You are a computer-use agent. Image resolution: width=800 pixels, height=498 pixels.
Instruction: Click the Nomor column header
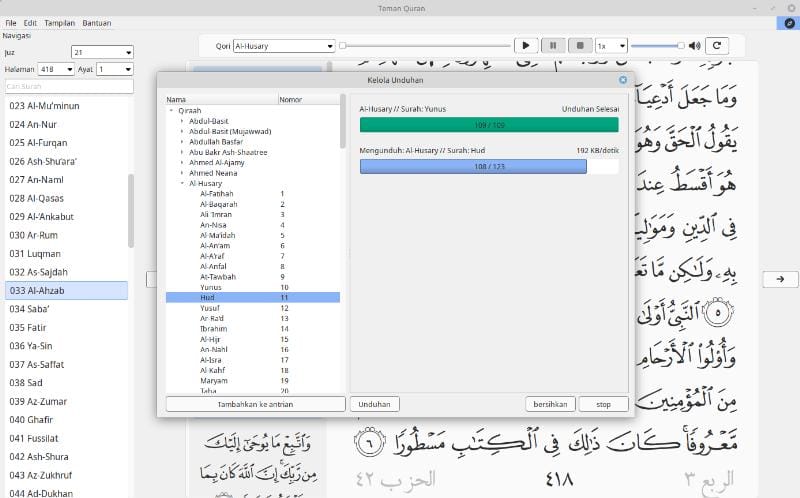[308, 99]
